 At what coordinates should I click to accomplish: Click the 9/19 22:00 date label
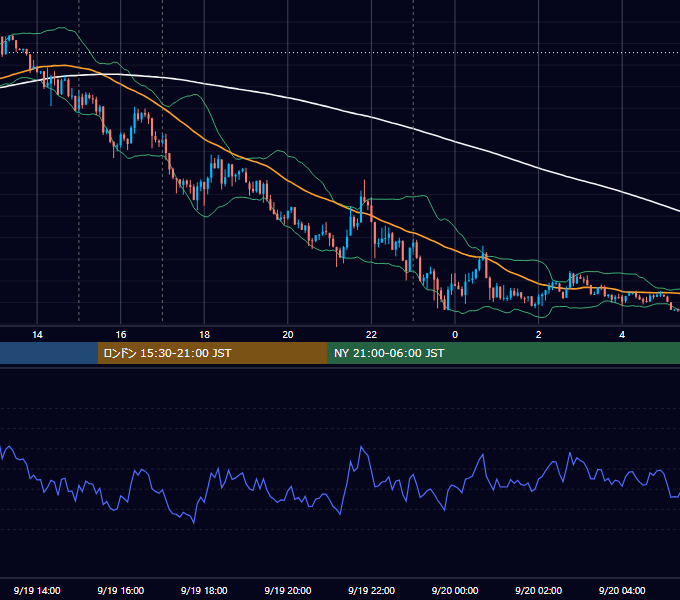[372, 590]
